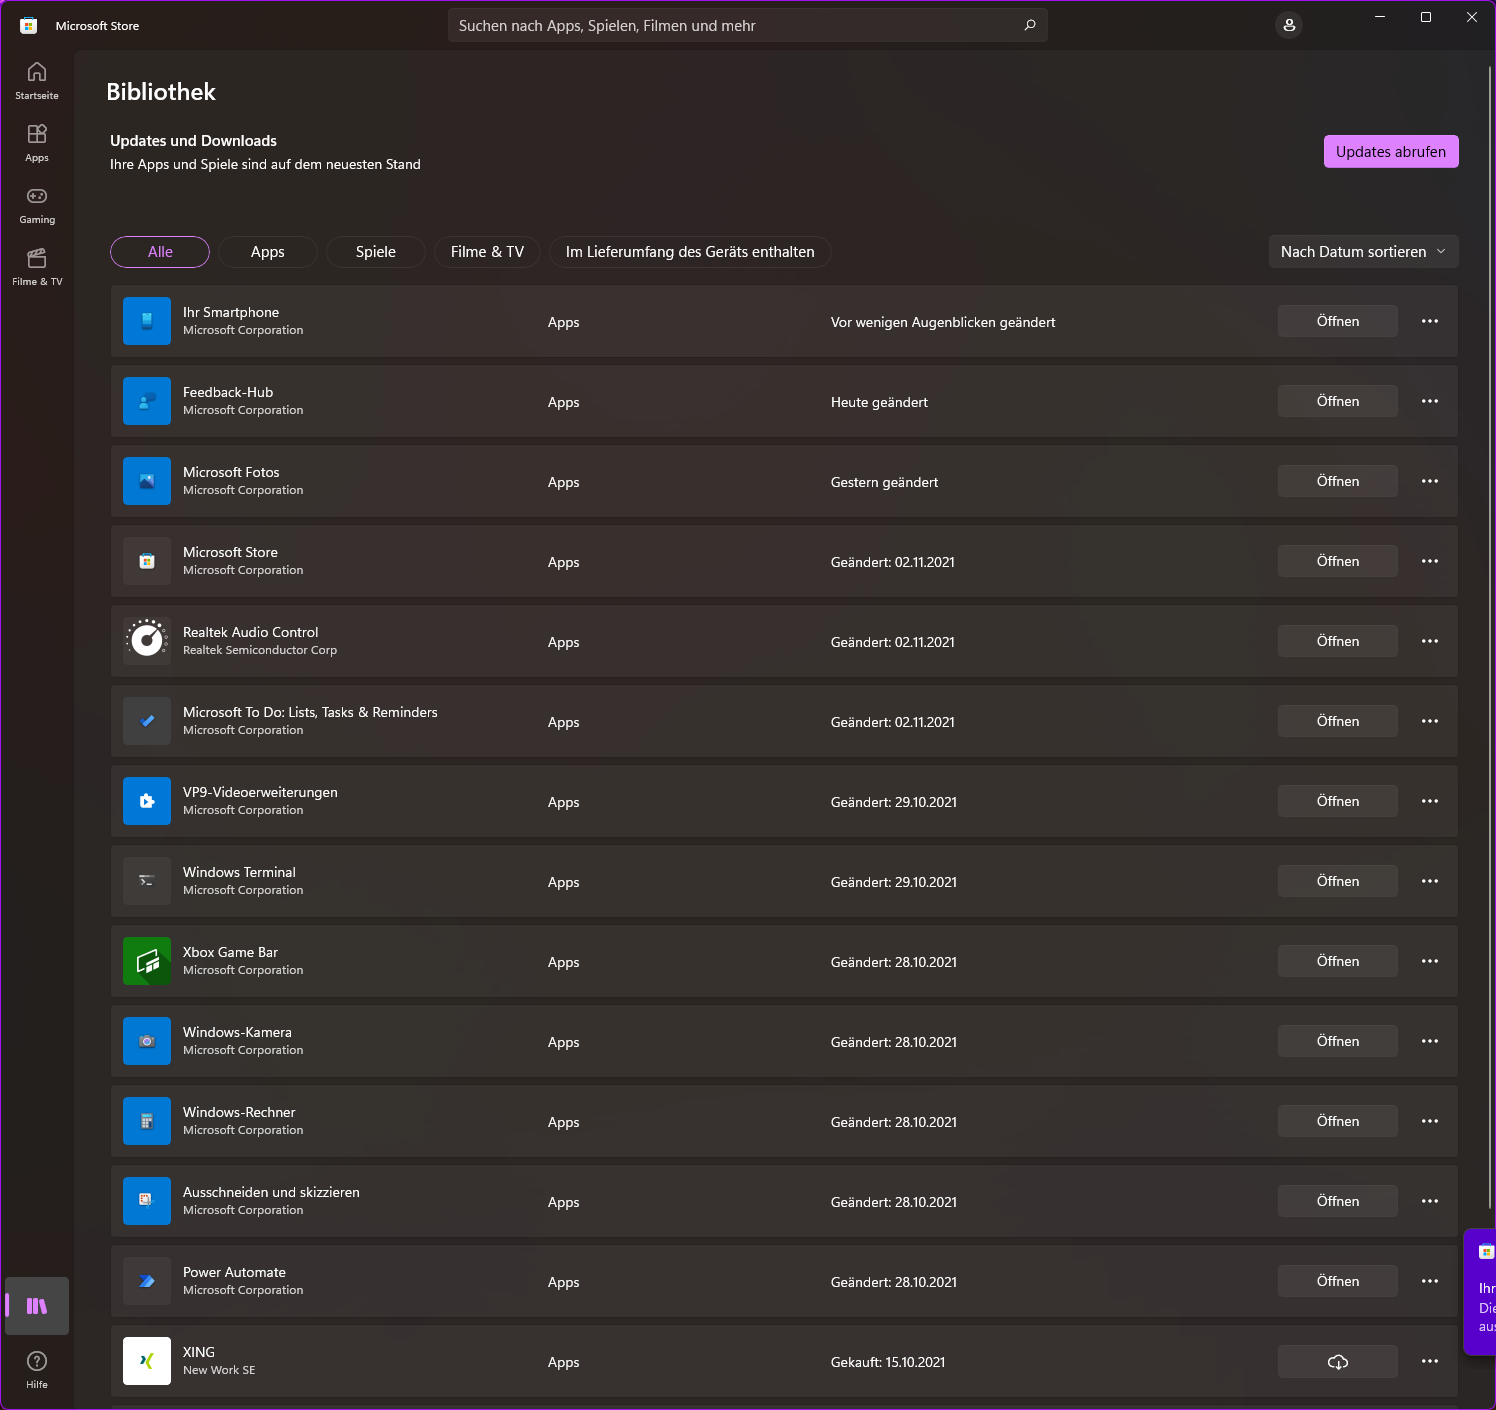Click into the Store search field

(x=730, y=25)
